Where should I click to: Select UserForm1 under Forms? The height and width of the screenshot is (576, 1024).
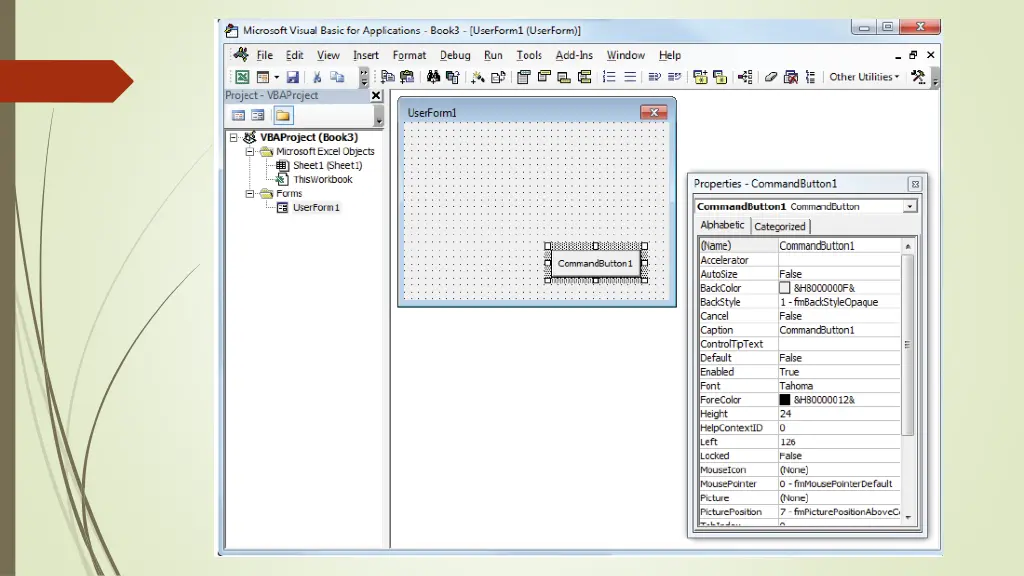[x=316, y=208]
